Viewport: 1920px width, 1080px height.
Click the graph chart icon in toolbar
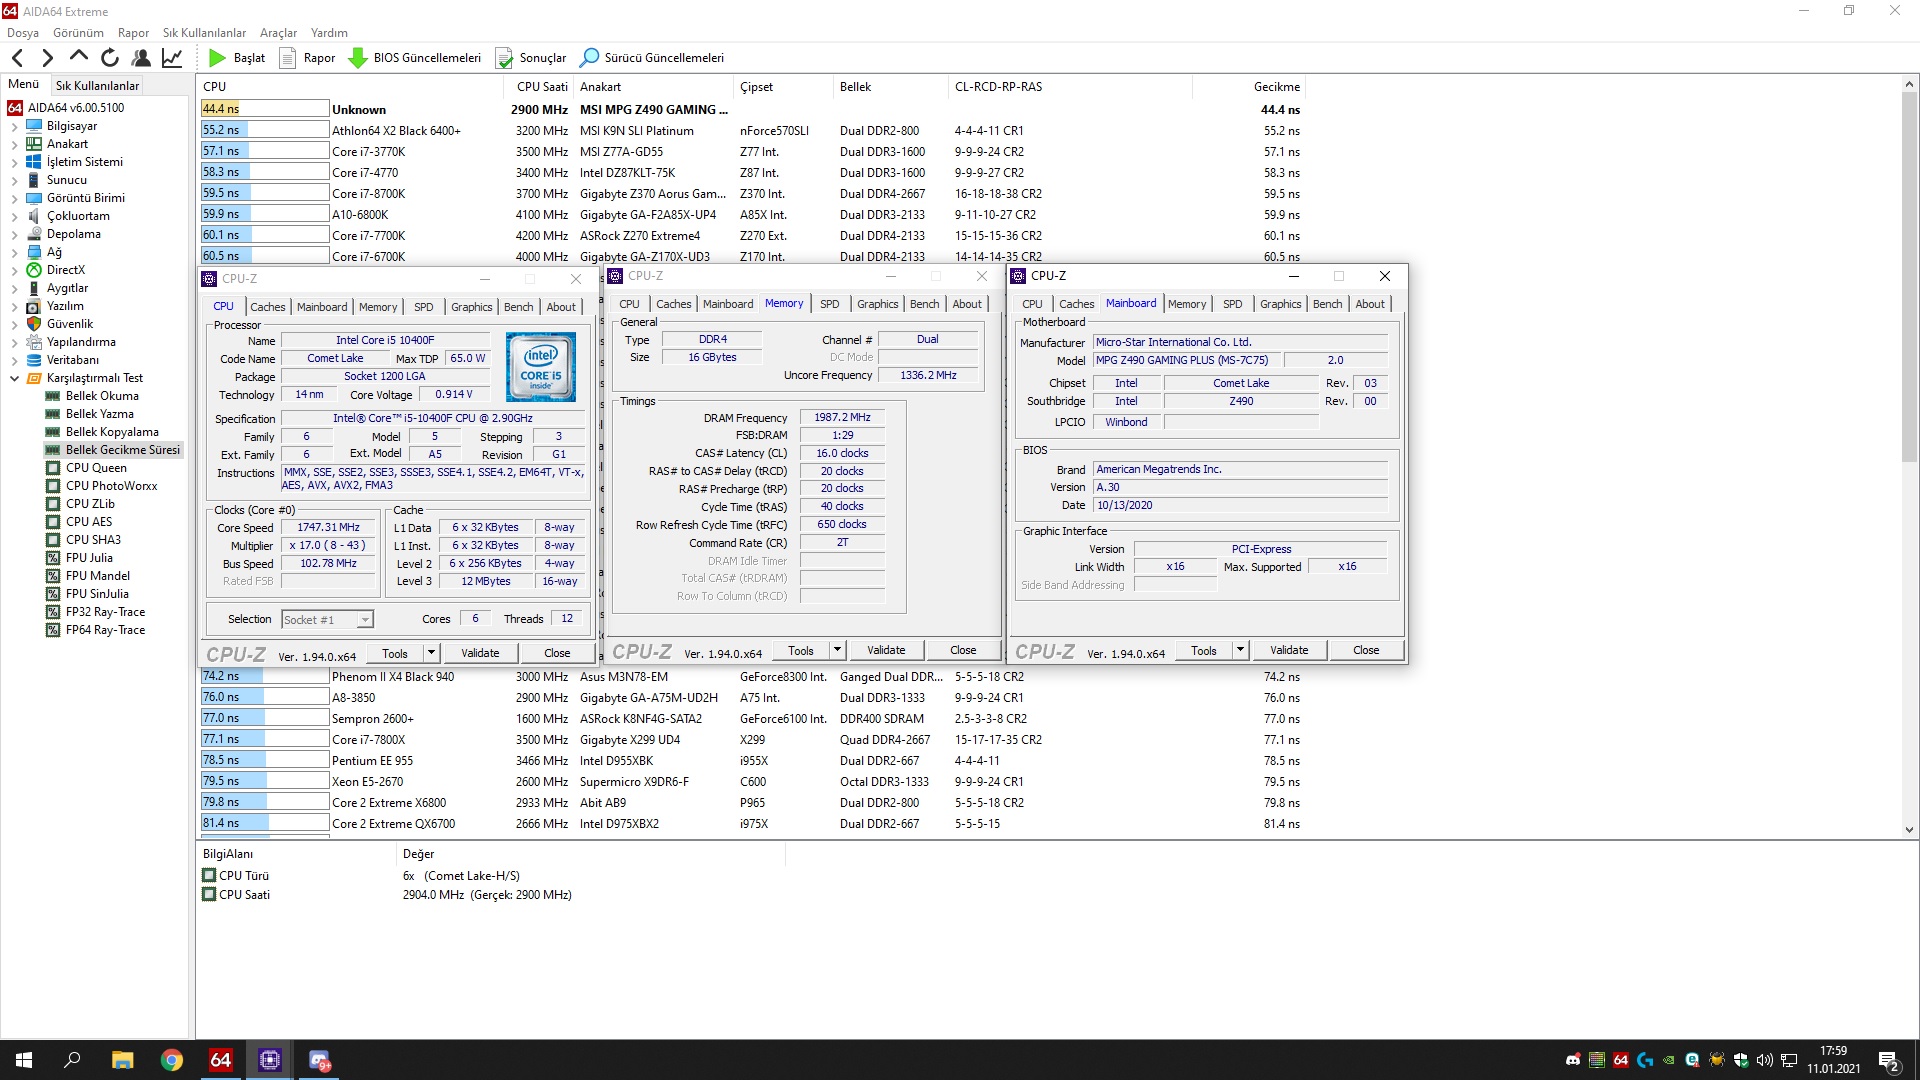click(172, 58)
